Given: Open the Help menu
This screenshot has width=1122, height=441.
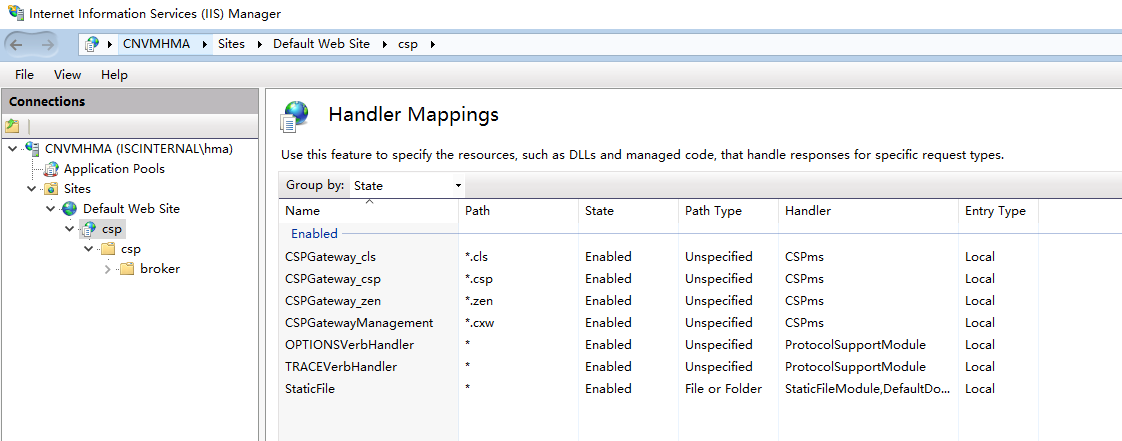Looking at the screenshot, I should (x=114, y=75).
